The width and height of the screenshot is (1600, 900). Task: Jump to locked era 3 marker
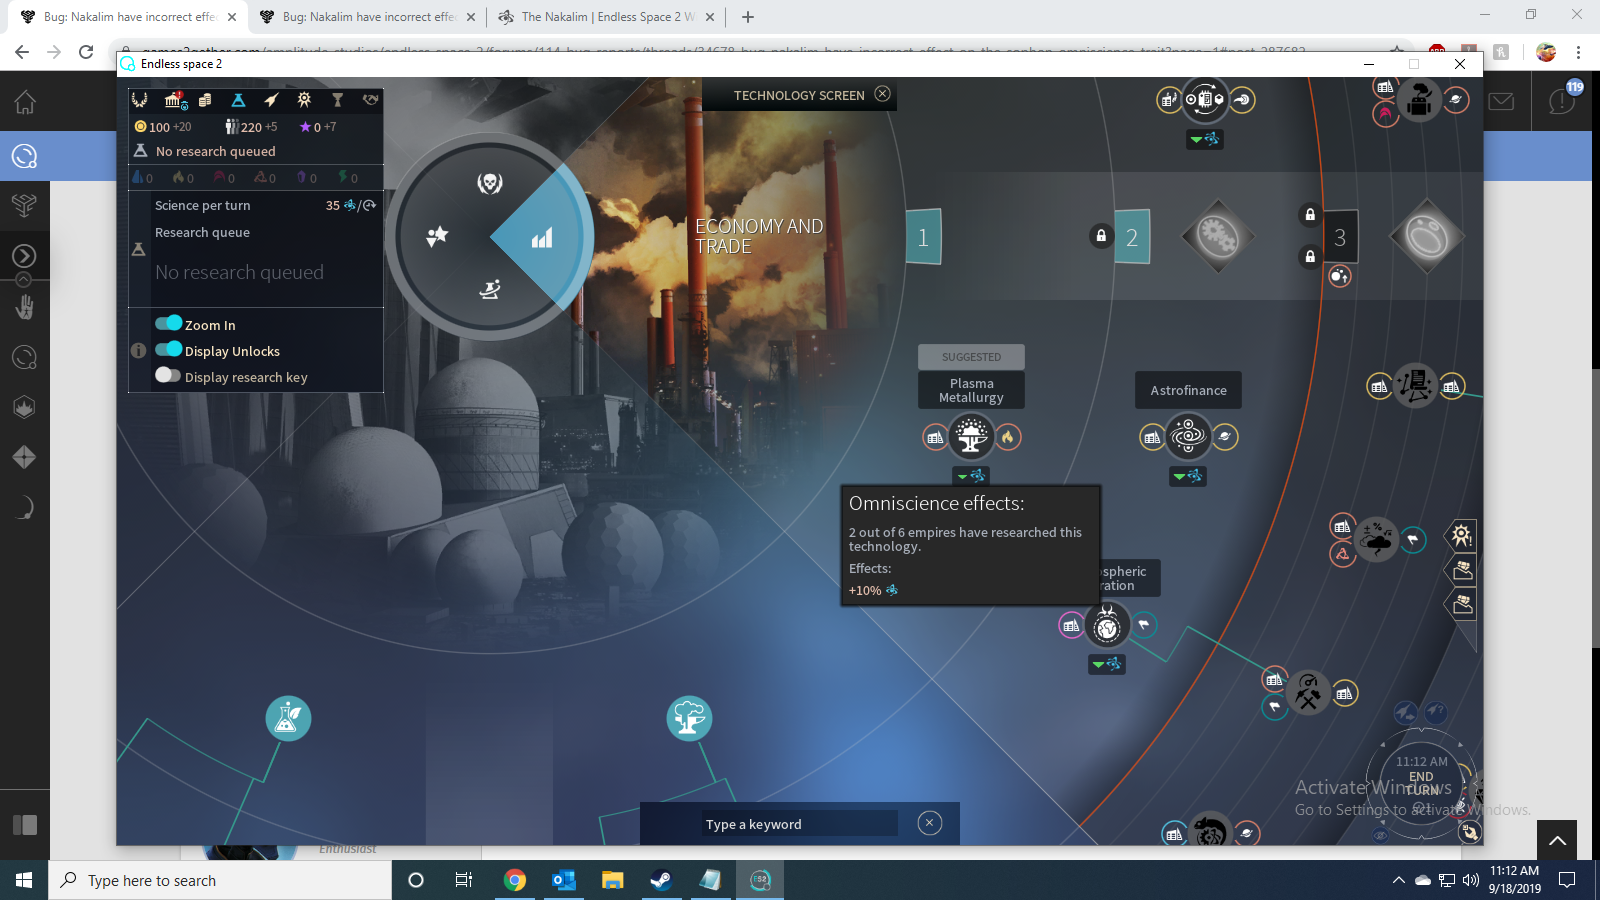(1340, 237)
